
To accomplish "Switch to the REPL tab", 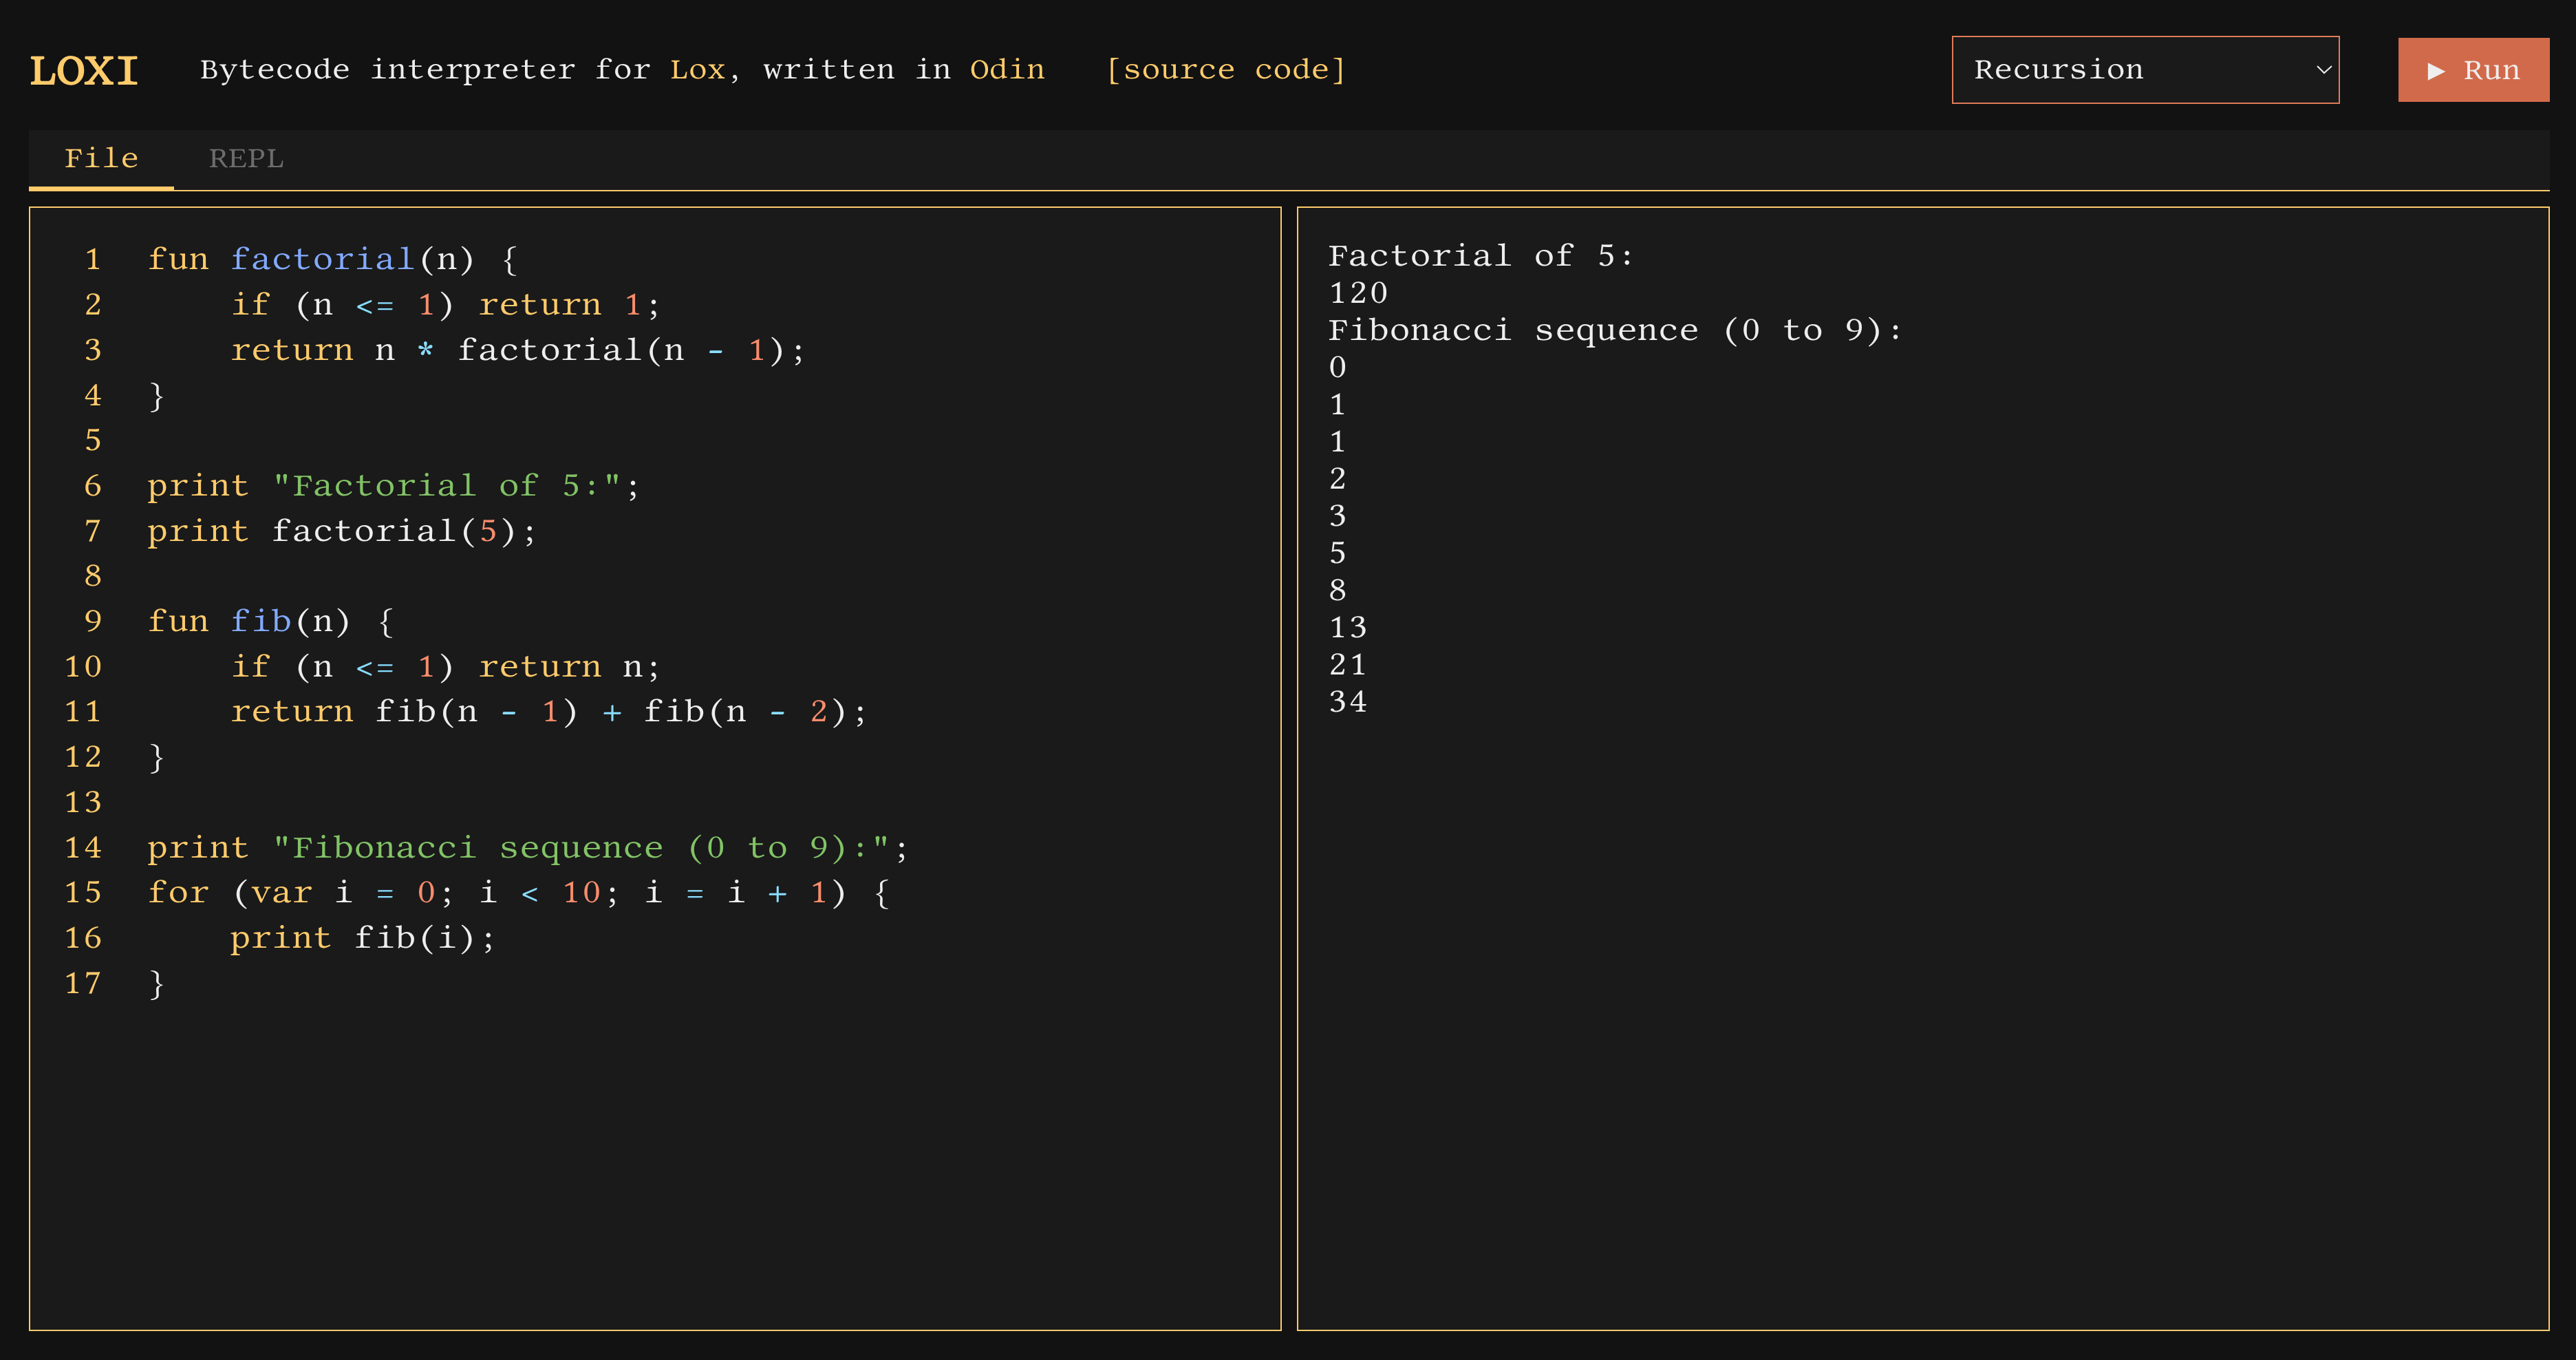I will [x=246, y=159].
